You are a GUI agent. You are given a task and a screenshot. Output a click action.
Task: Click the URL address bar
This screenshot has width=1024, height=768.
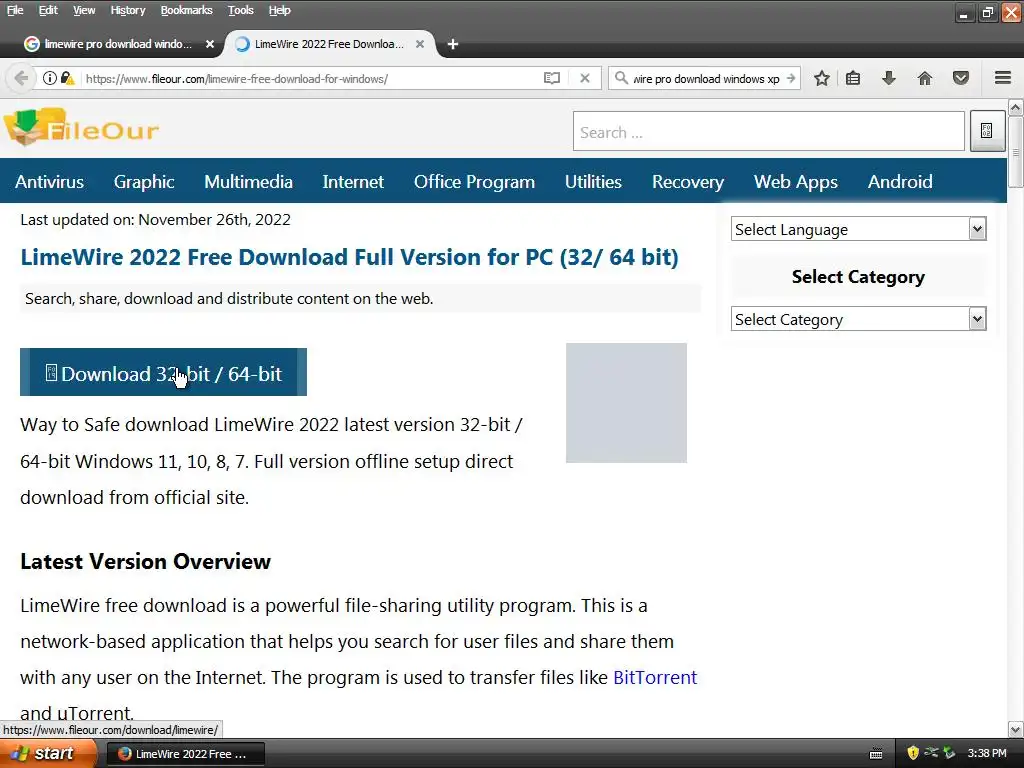pyautogui.click(x=310, y=78)
